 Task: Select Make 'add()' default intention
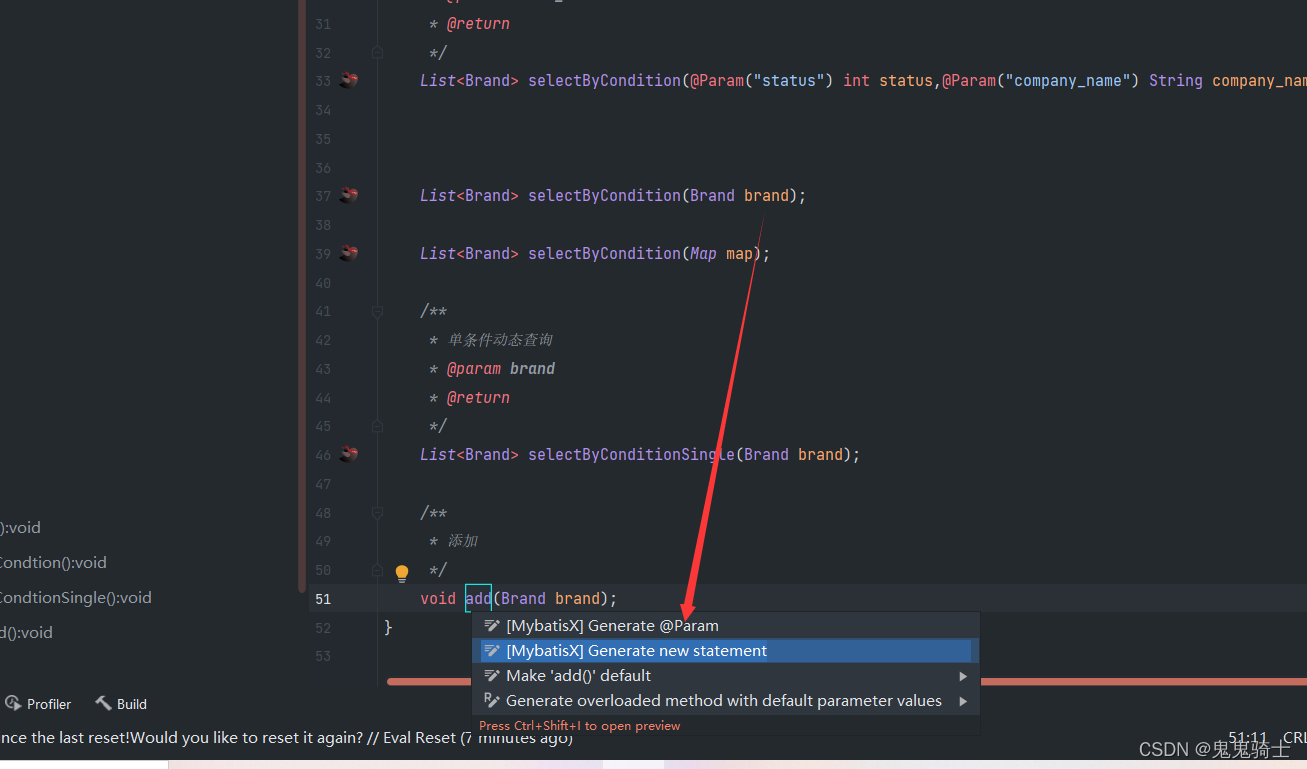[x=725, y=675]
